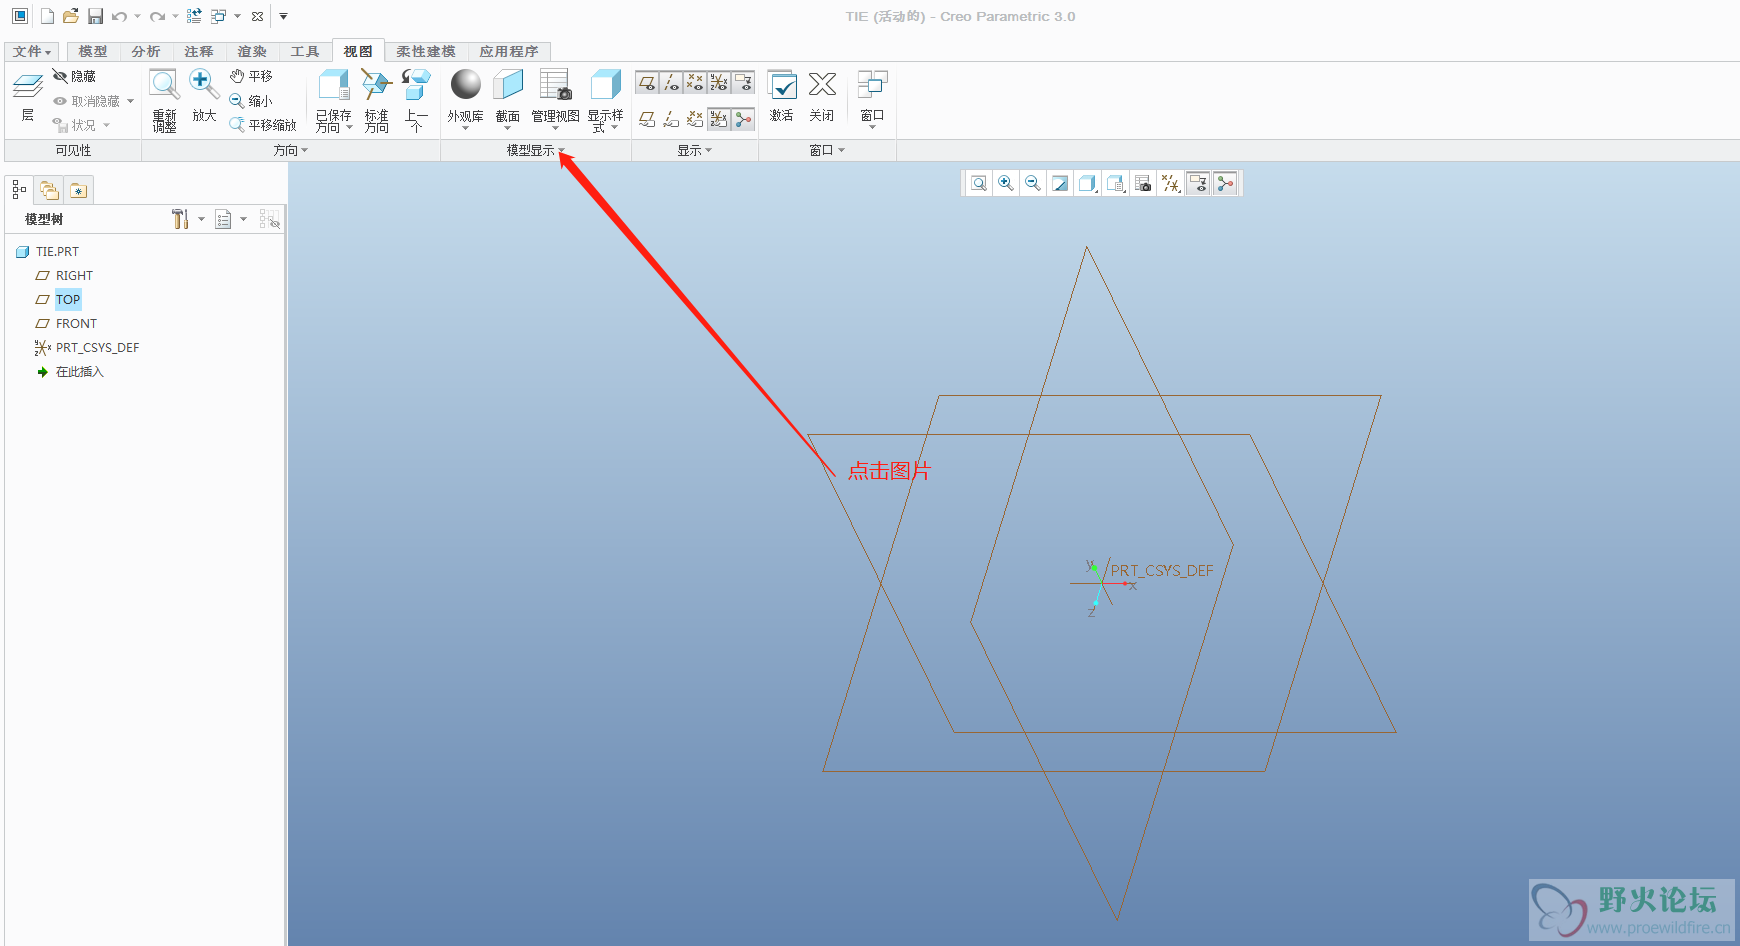The width and height of the screenshot is (1740, 946).
Task: Click Zoom Out in the graphics toolbar
Action: click(x=1033, y=183)
